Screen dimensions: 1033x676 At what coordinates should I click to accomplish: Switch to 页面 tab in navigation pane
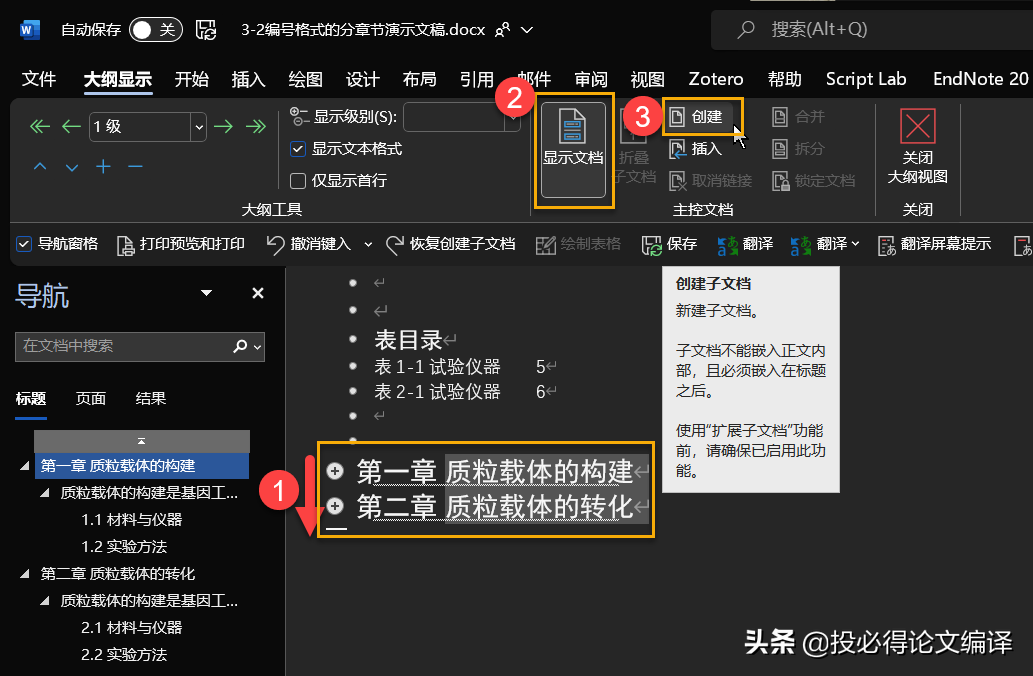coord(91,399)
